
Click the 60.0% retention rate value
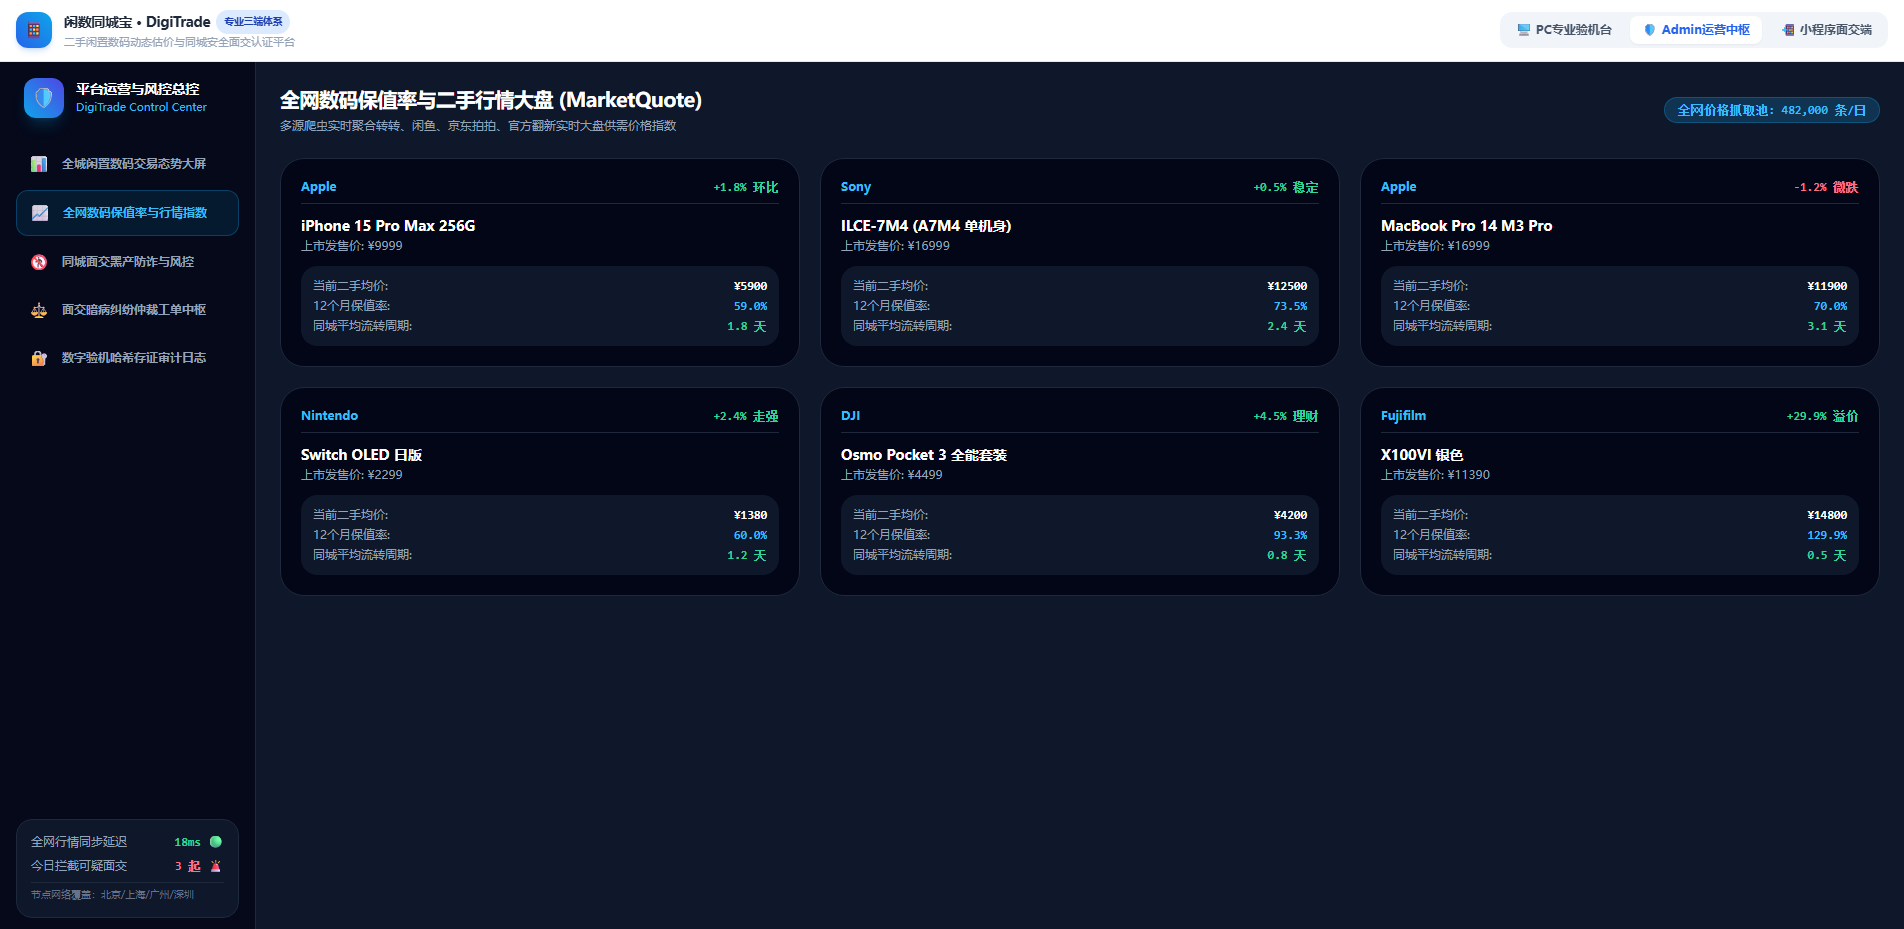click(750, 535)
